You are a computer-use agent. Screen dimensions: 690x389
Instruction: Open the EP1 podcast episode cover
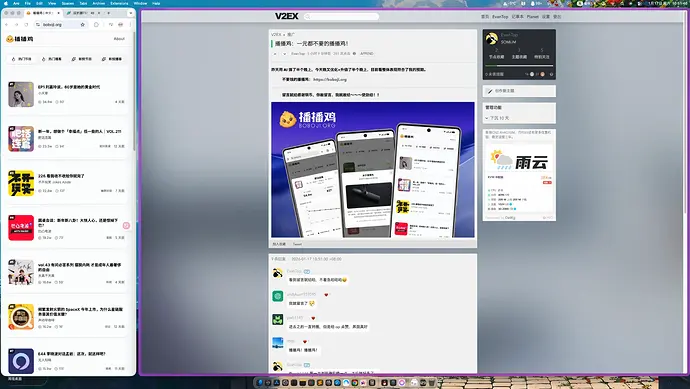pyautogui.click(x=21, y=94)
